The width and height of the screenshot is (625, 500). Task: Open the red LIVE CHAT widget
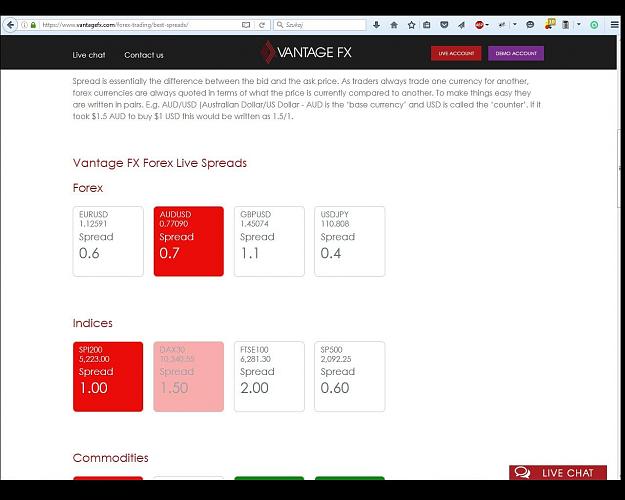pyautogui.click(x=558, y=472)
